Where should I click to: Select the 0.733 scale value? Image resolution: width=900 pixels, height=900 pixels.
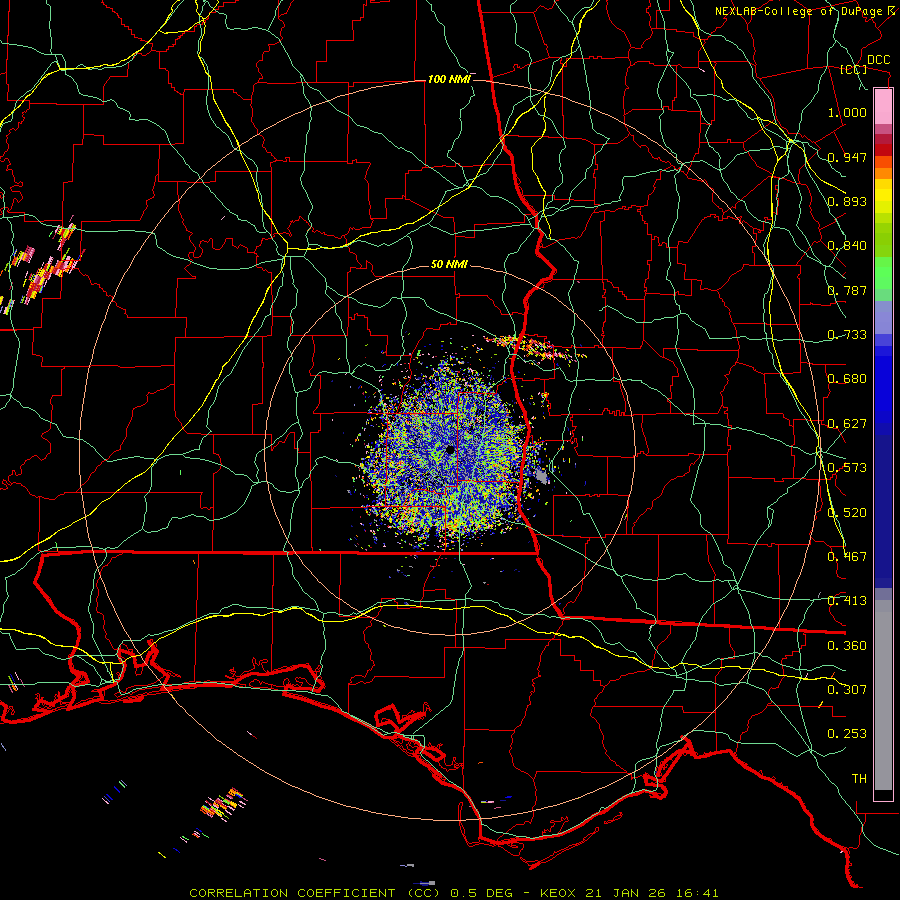847,335
